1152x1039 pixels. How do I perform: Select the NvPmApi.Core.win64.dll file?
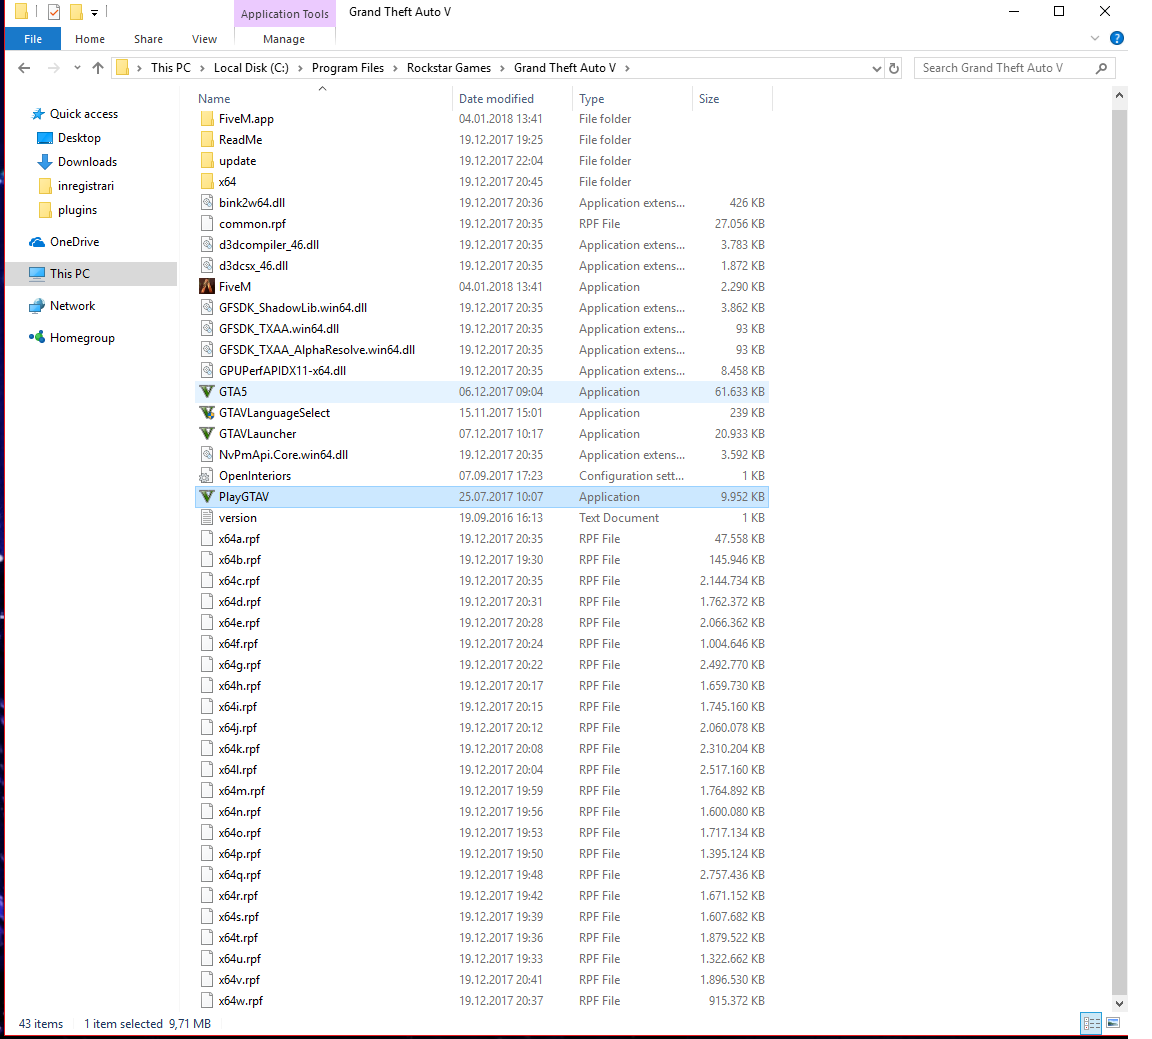(x=482, y=455)
